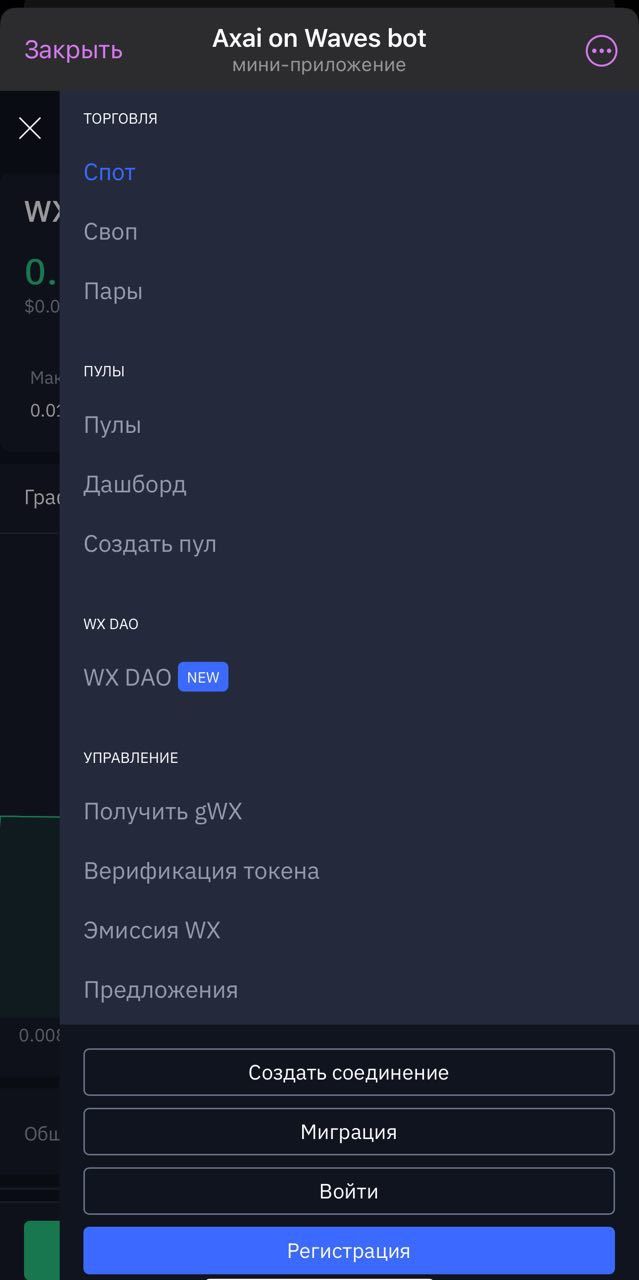Click the Axai on Waves bot title
This screenshot has width=639, height=1280.
(x=318, y=38)
